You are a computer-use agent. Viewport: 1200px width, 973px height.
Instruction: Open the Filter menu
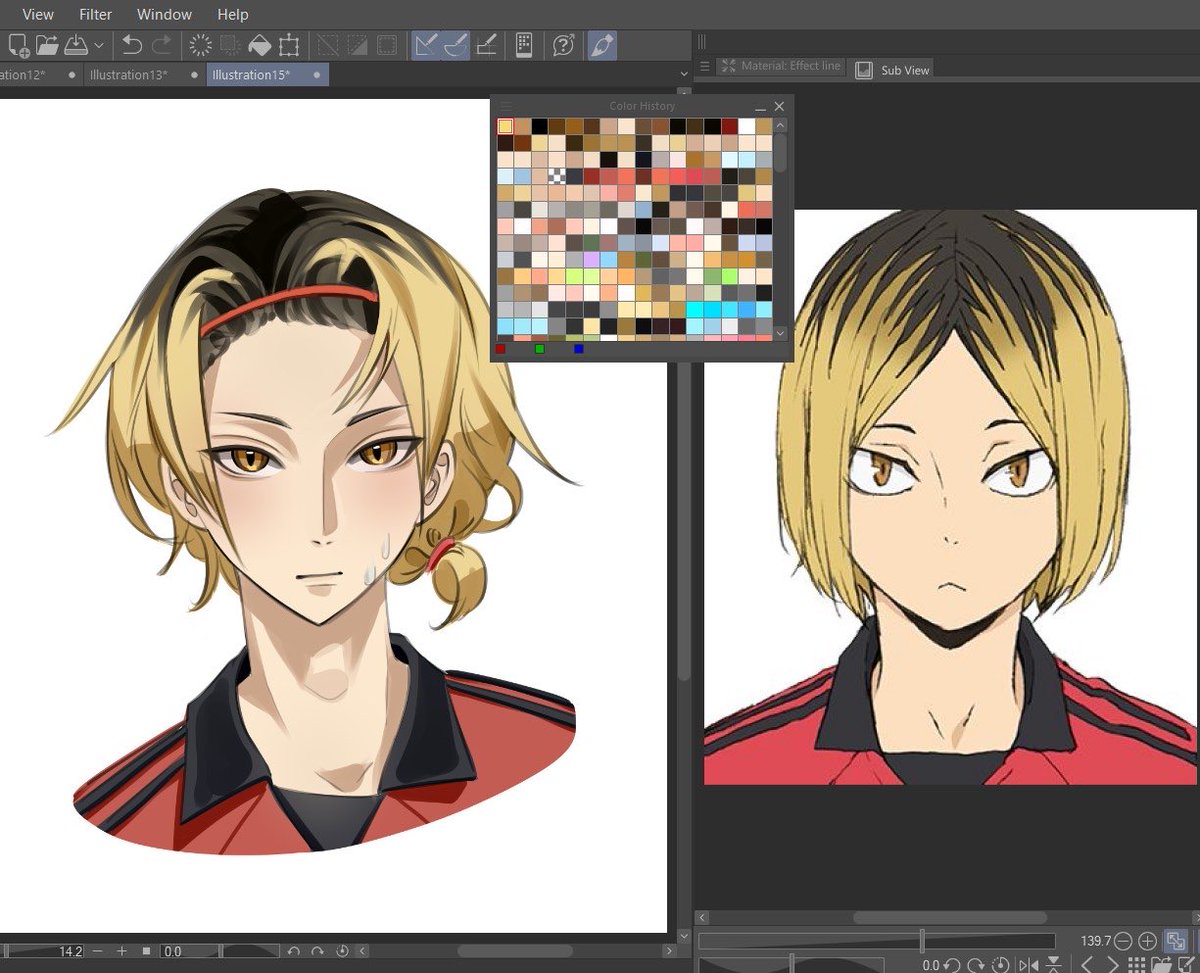point(96,14)
